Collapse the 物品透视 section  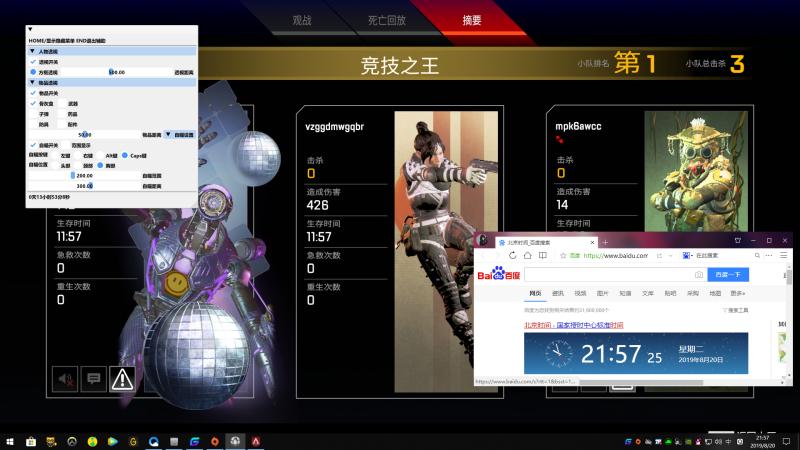(32, 82)
